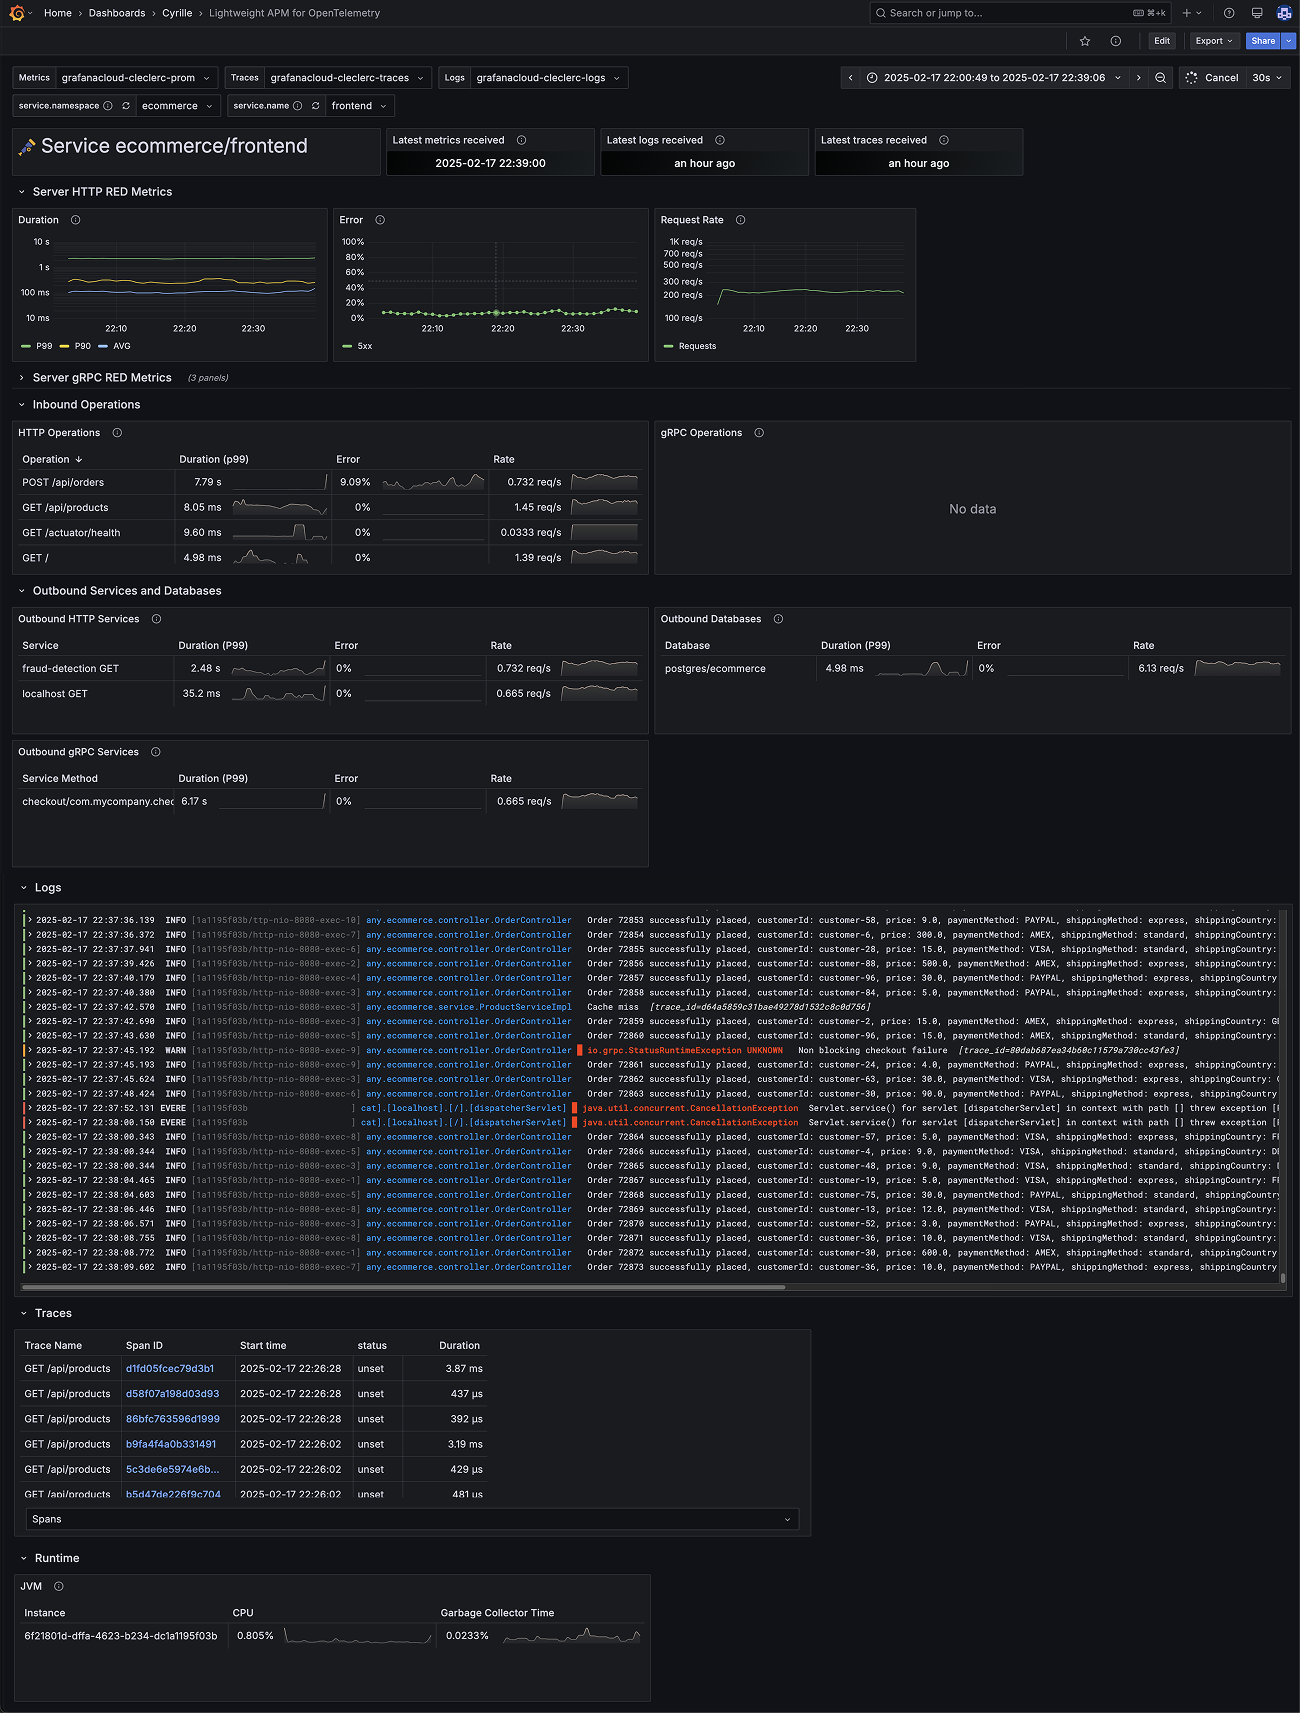
Task: Toggle 5xx series in Error legend
Action: coord(364,346)
